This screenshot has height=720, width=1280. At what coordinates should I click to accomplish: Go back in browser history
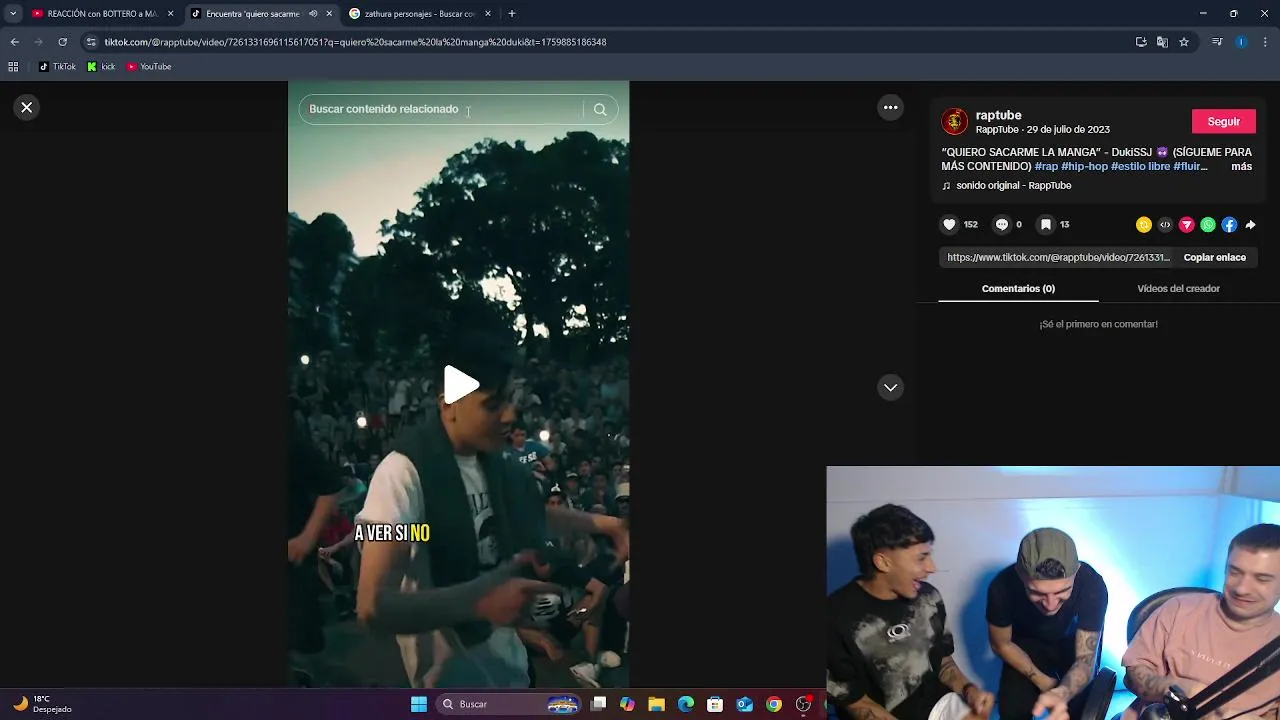(14, 42)
